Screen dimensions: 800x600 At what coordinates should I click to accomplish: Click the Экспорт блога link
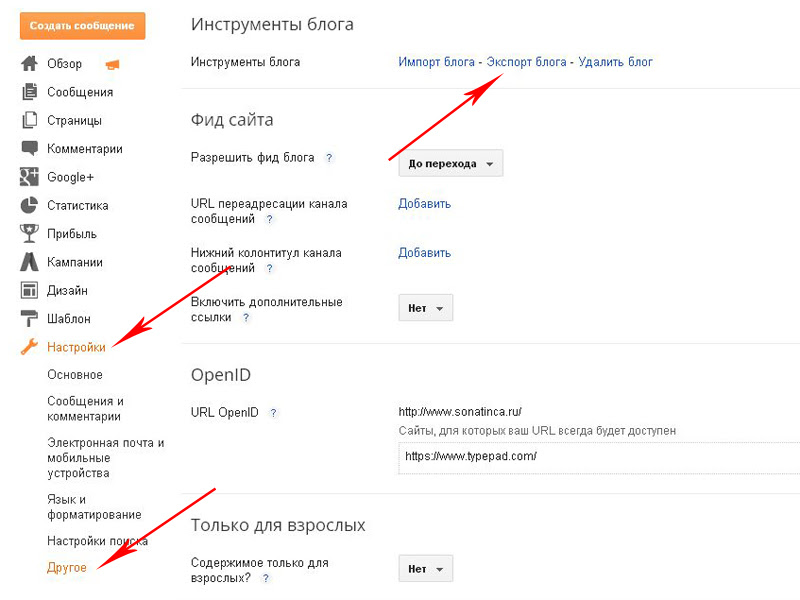(527, 62)
